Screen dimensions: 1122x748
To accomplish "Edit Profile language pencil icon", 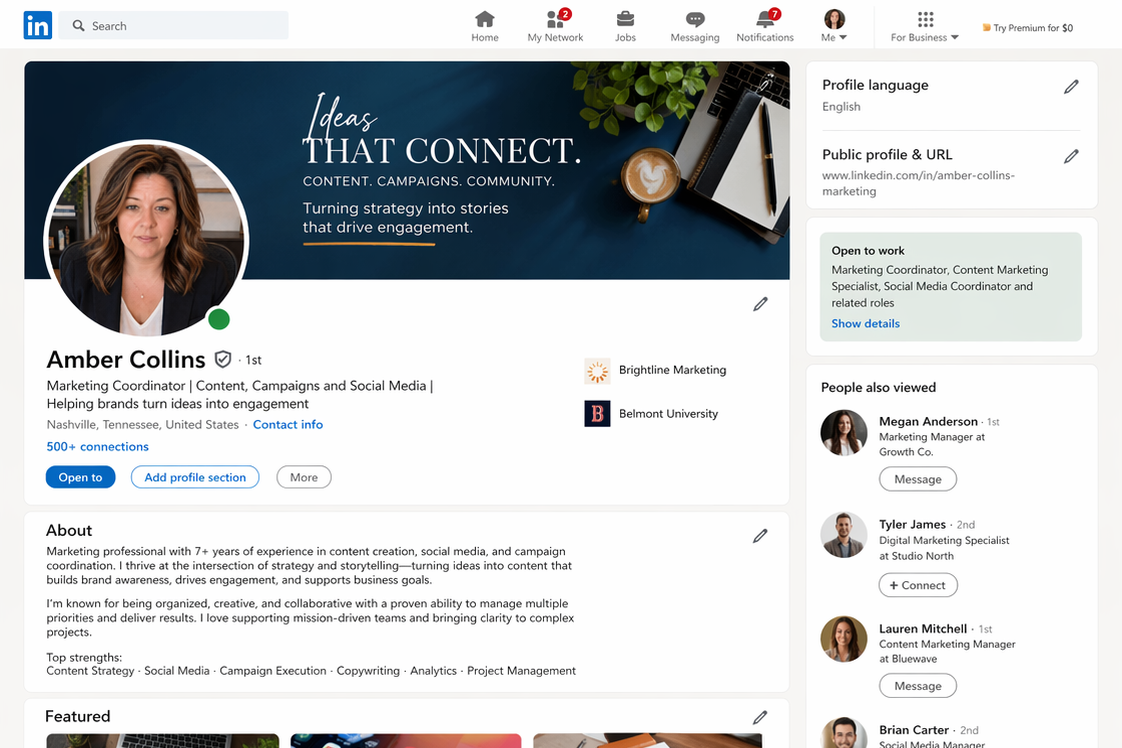I will 1070,87.
